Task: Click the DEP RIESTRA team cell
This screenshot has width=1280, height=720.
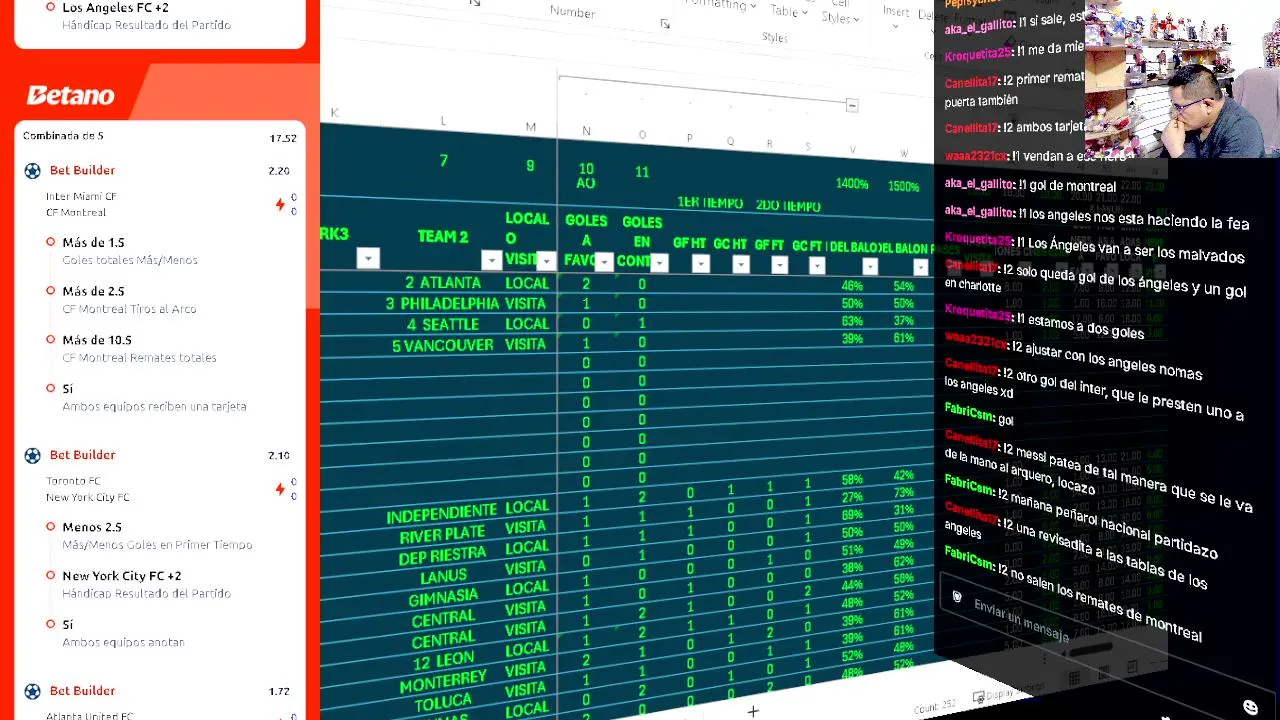Action: (442, 556)
